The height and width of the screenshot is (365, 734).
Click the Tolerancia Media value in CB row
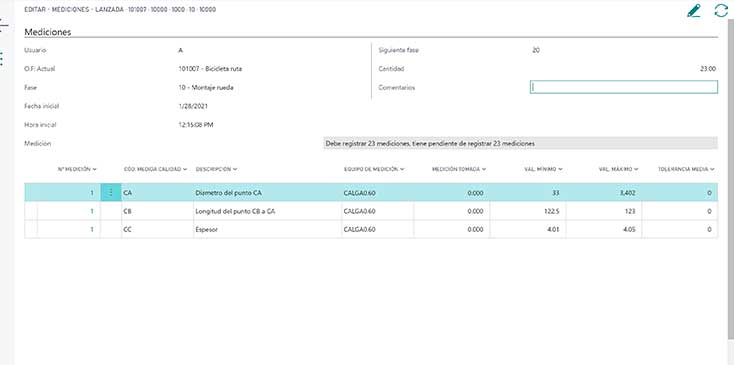click(679, 211)
